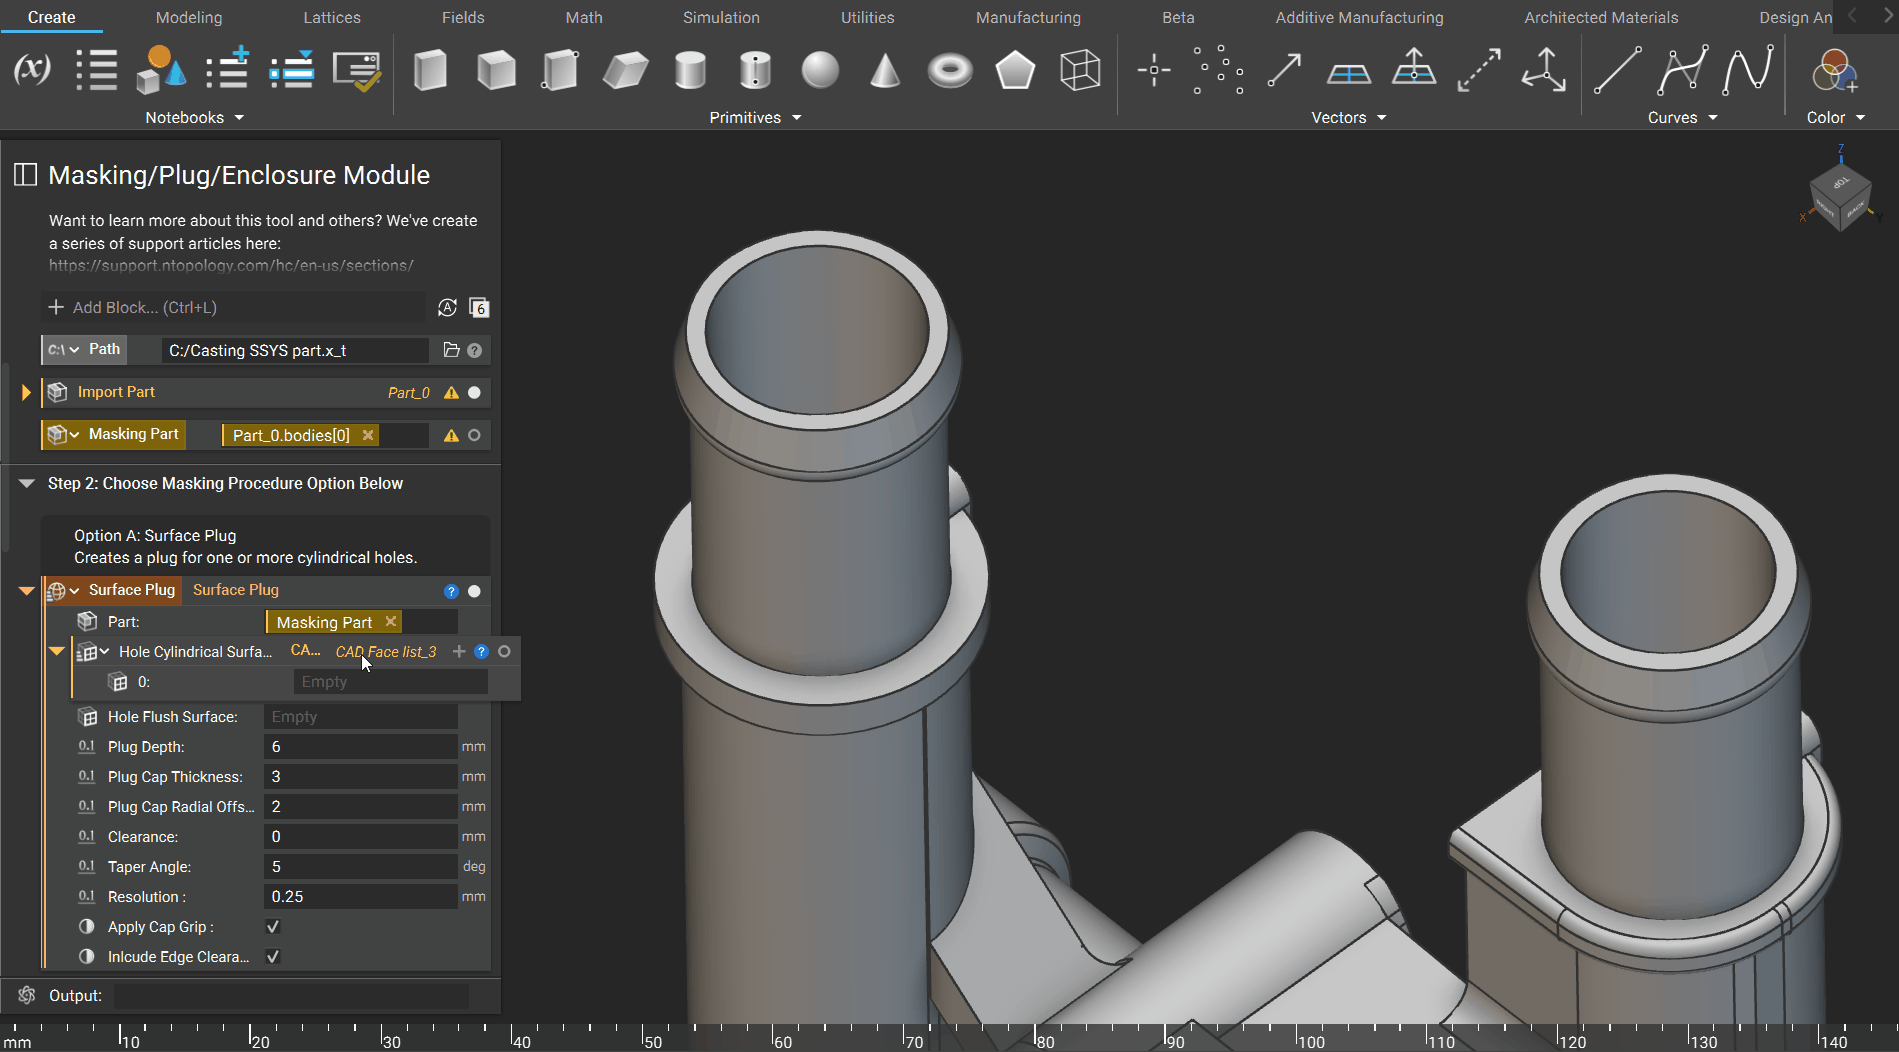
Task: Select the Sphere primitive icon
Action: pos(820,71)
